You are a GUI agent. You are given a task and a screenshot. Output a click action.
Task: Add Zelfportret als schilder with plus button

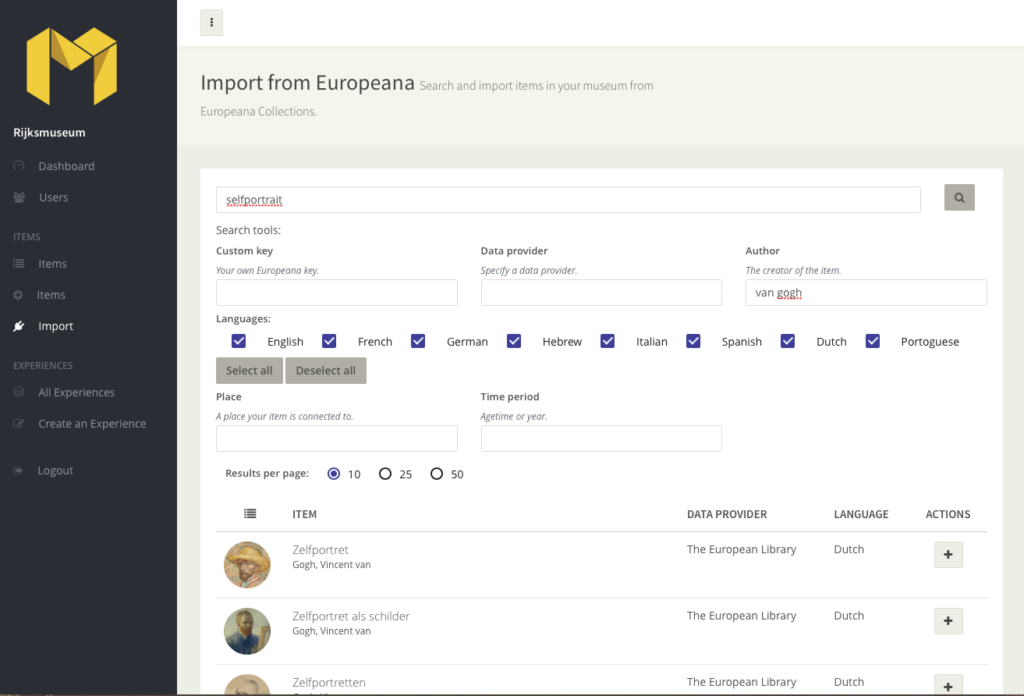click(x=948, y=621)
